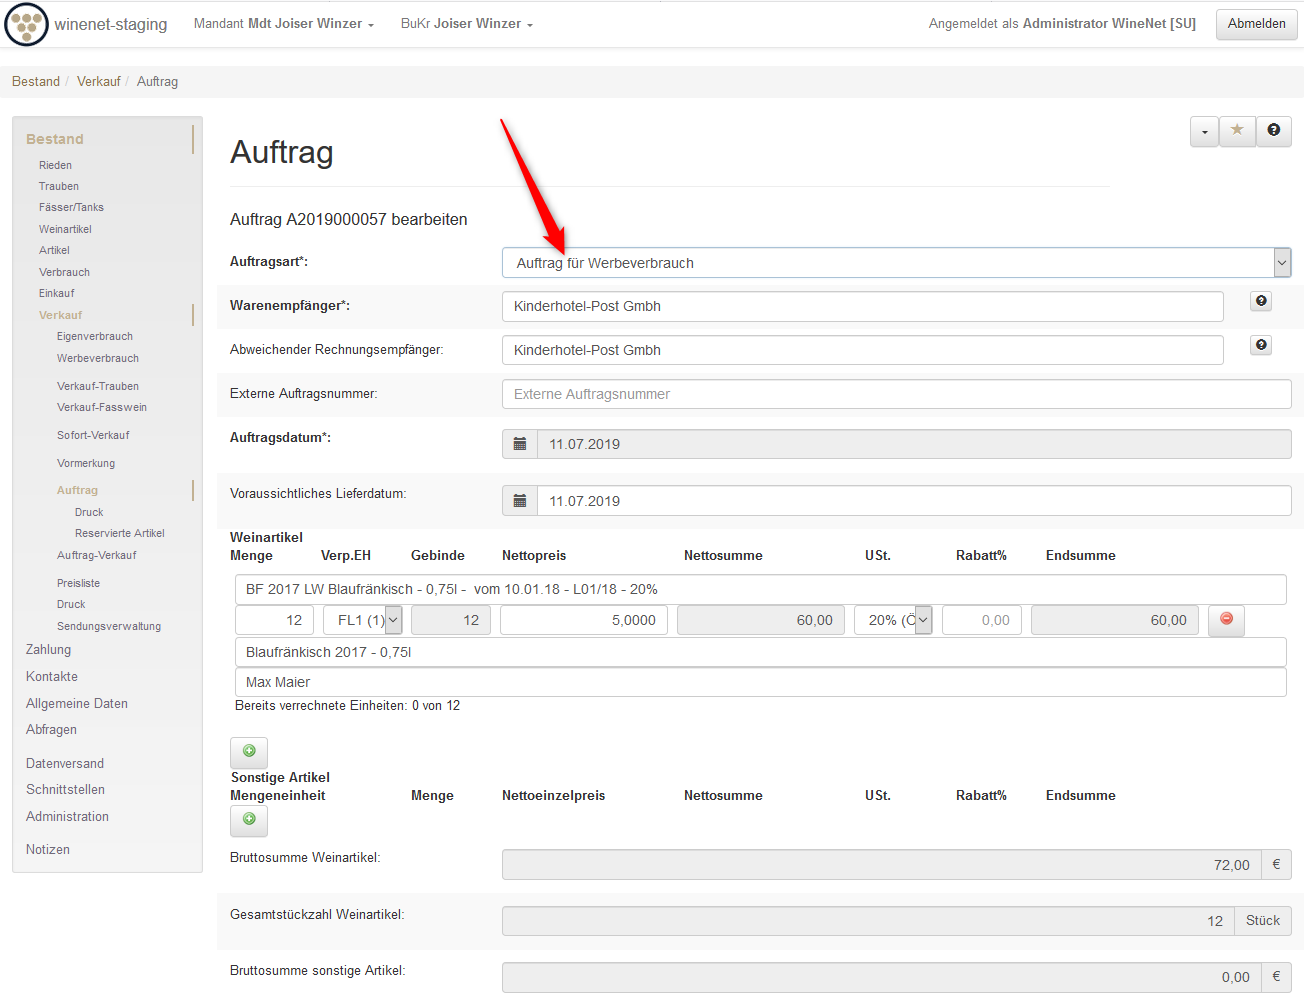Click the WineNet grape logo
The height and width of the screenshot is (997, 1304).
(x=26, y=24)
